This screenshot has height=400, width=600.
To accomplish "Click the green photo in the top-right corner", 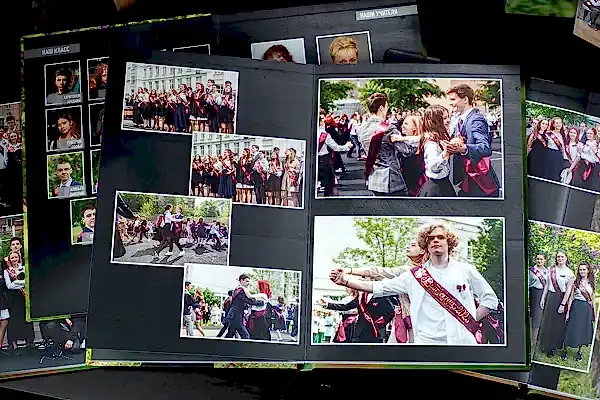I will coord(541,7).
